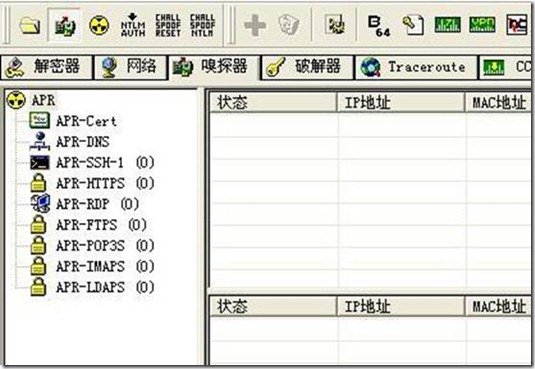Click the key document toolbar icon
535x369 pixels.
(x=413, y=25)
